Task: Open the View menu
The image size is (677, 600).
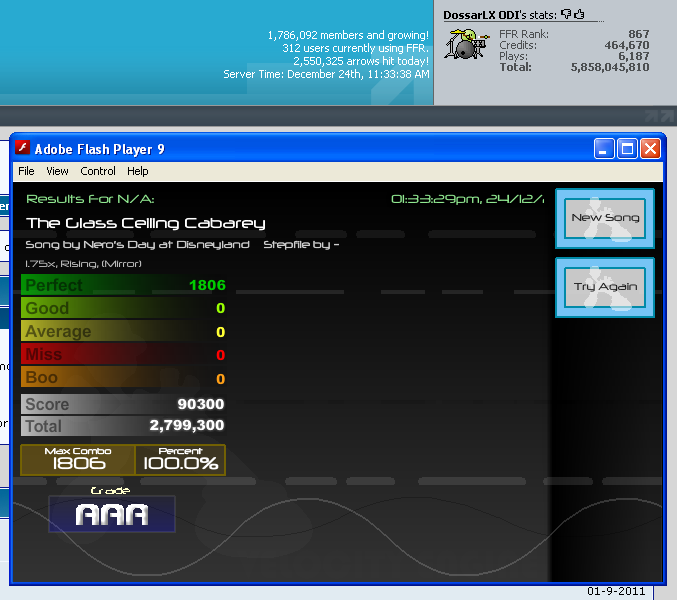Action: click(x=57, y=171)
